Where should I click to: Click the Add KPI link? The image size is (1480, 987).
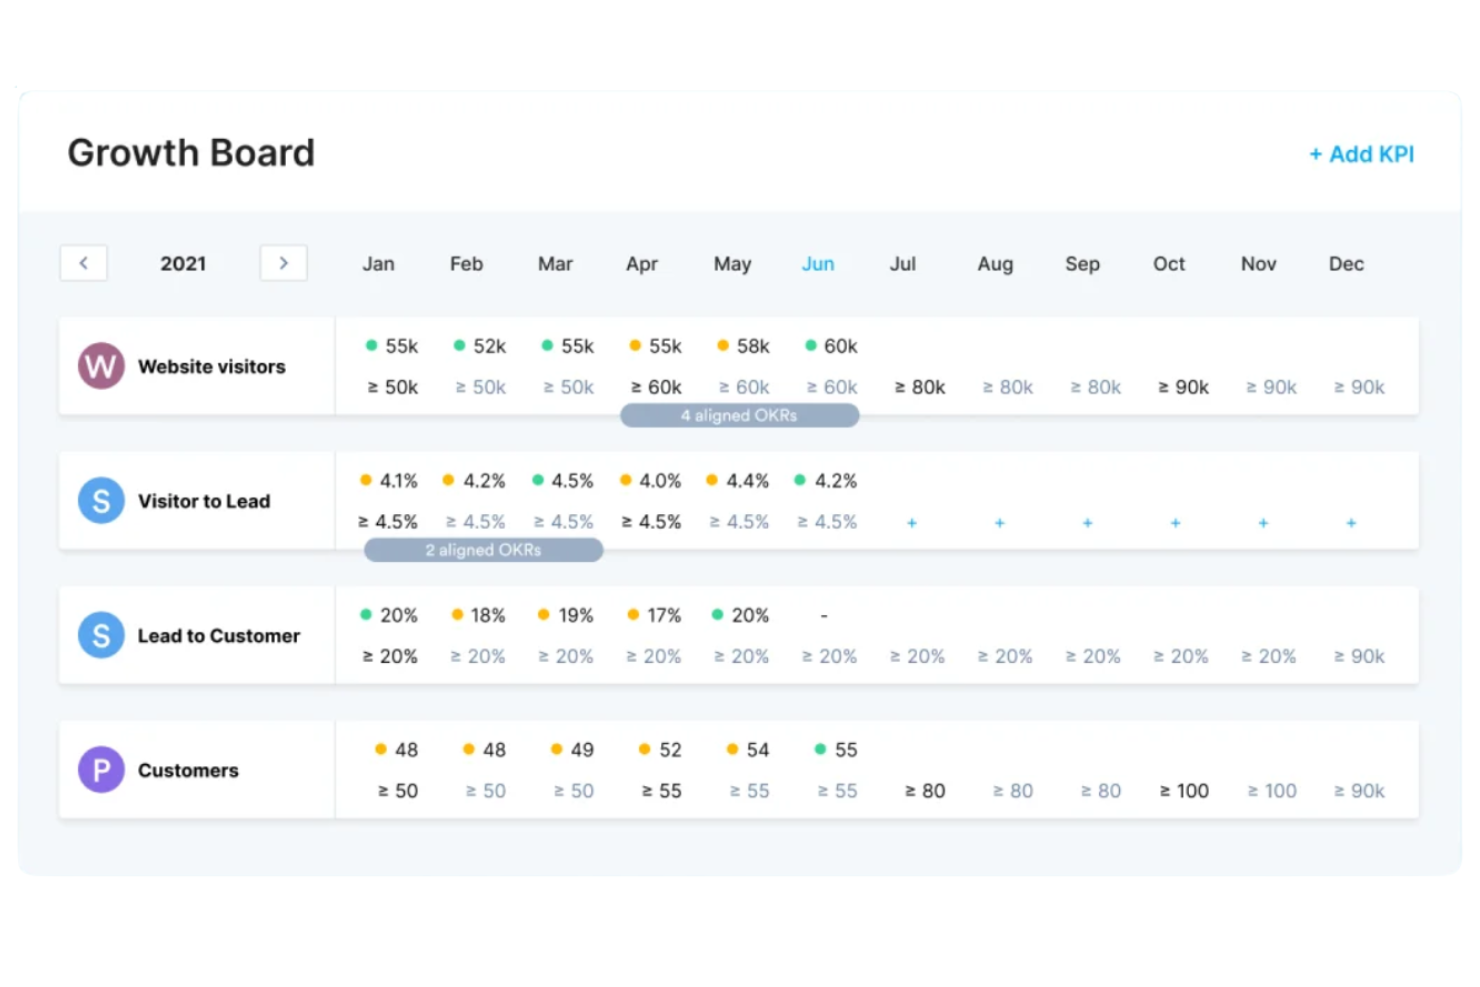(x=1361, y=154)
